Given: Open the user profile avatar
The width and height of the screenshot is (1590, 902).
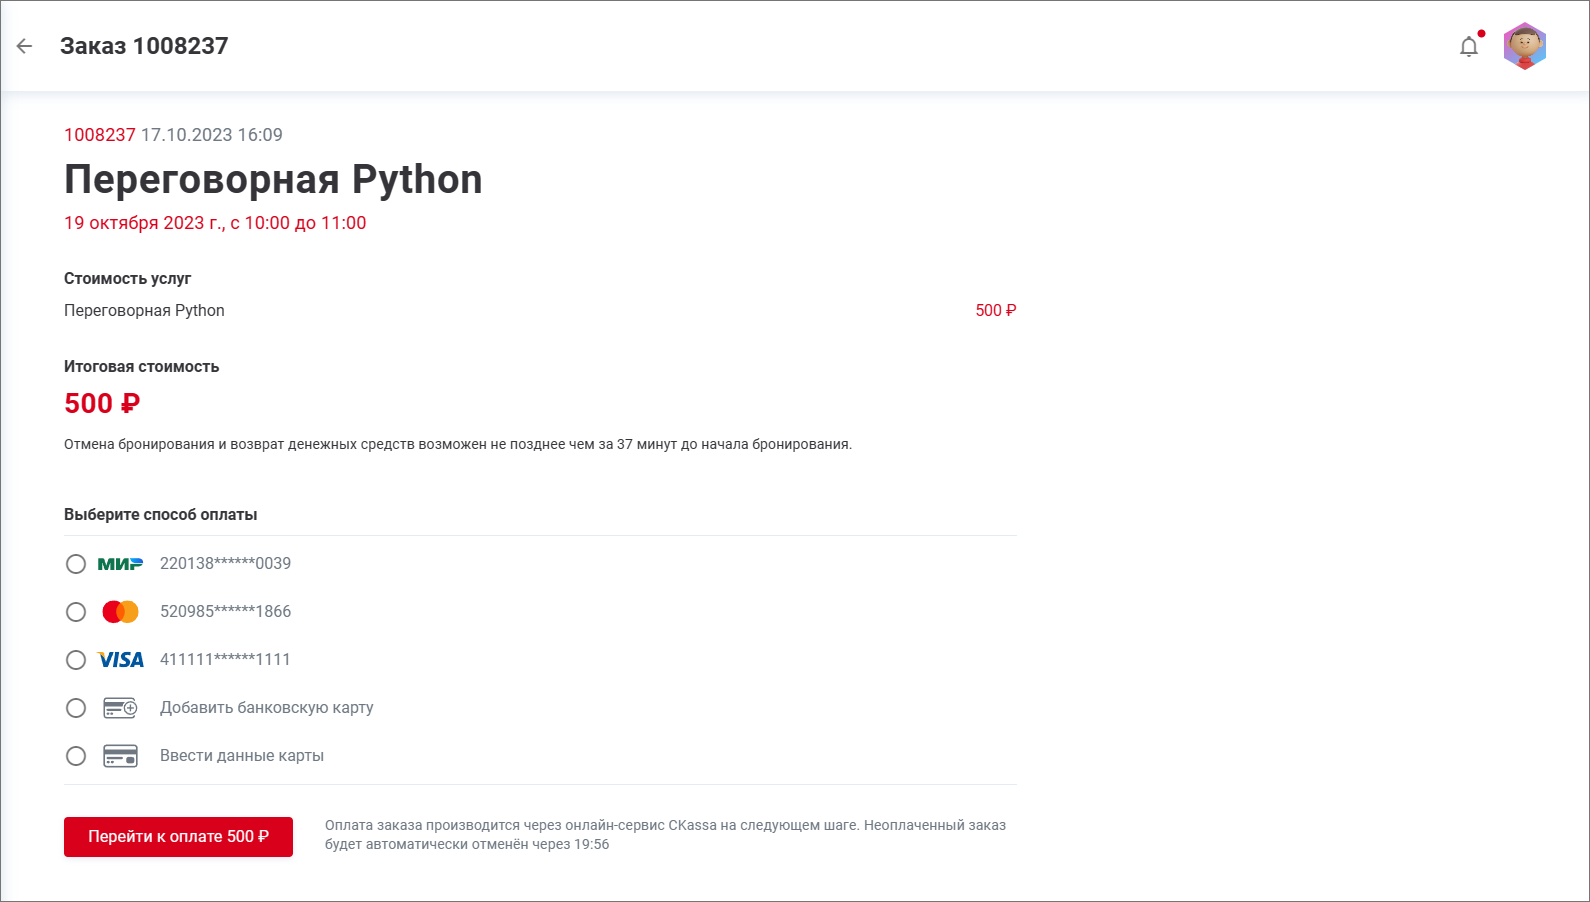Looking at the screenshot, I should pos(1524,46).
